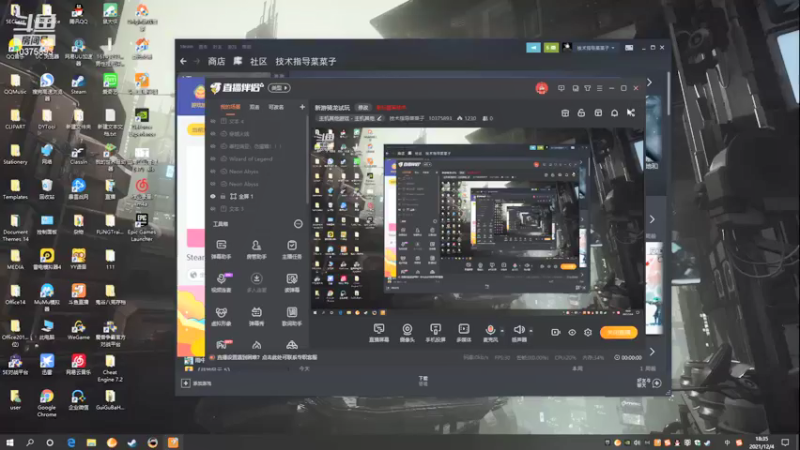Add 摄像头 camera source
Viewport: 800px width, 450px height.
[407, 333]
